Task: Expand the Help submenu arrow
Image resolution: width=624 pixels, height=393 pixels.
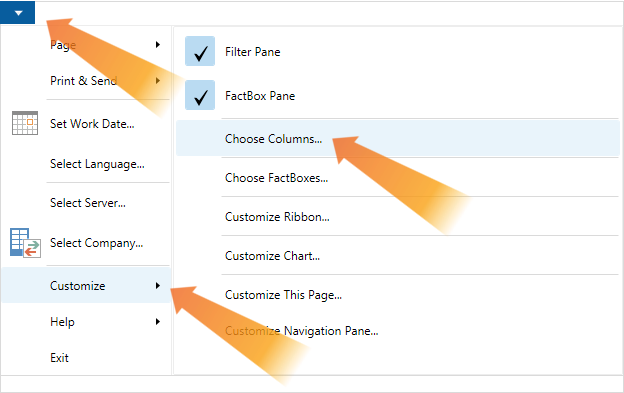Action: click(158, 321)
